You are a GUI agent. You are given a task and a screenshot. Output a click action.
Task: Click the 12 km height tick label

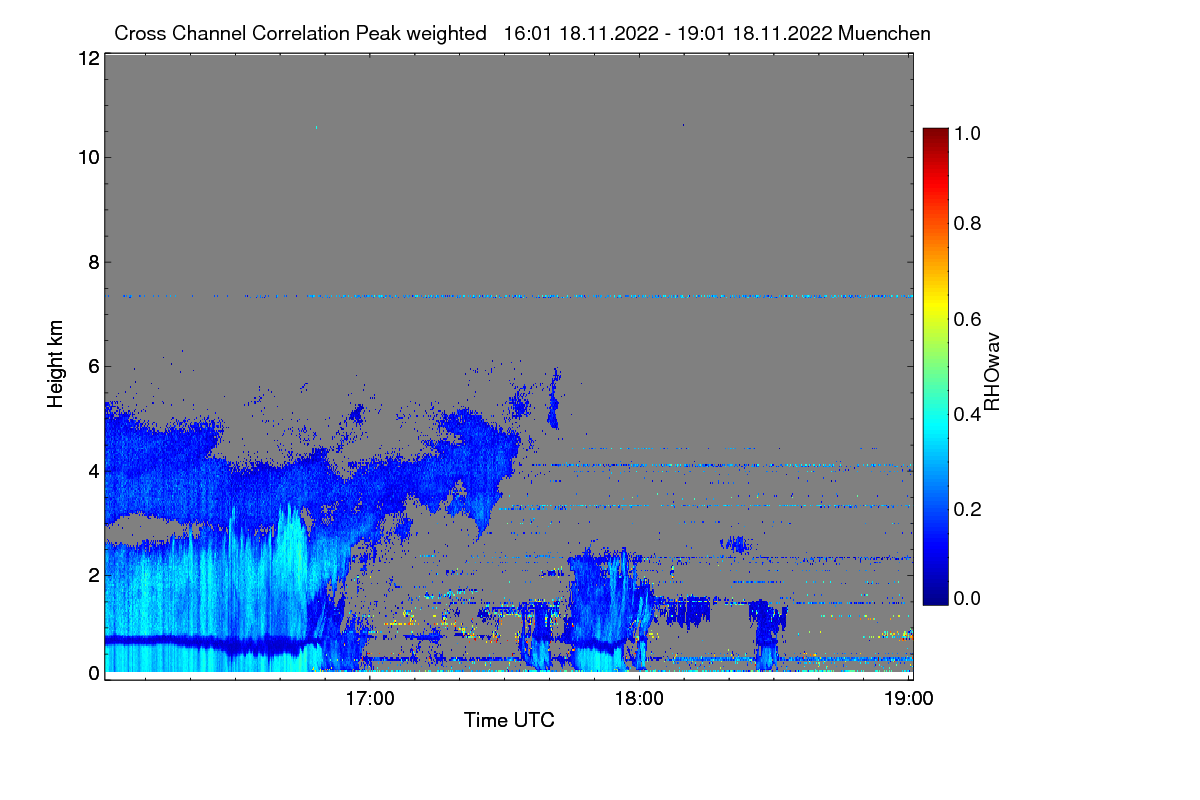88,58
